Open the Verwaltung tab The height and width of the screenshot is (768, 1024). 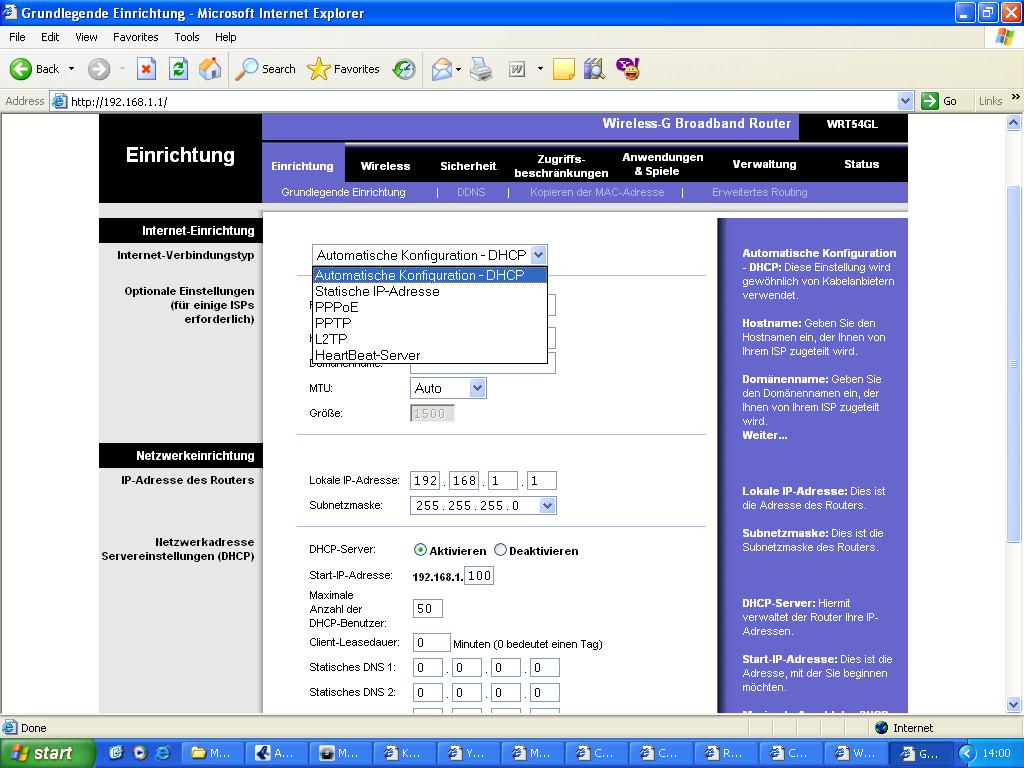[764, 164]
